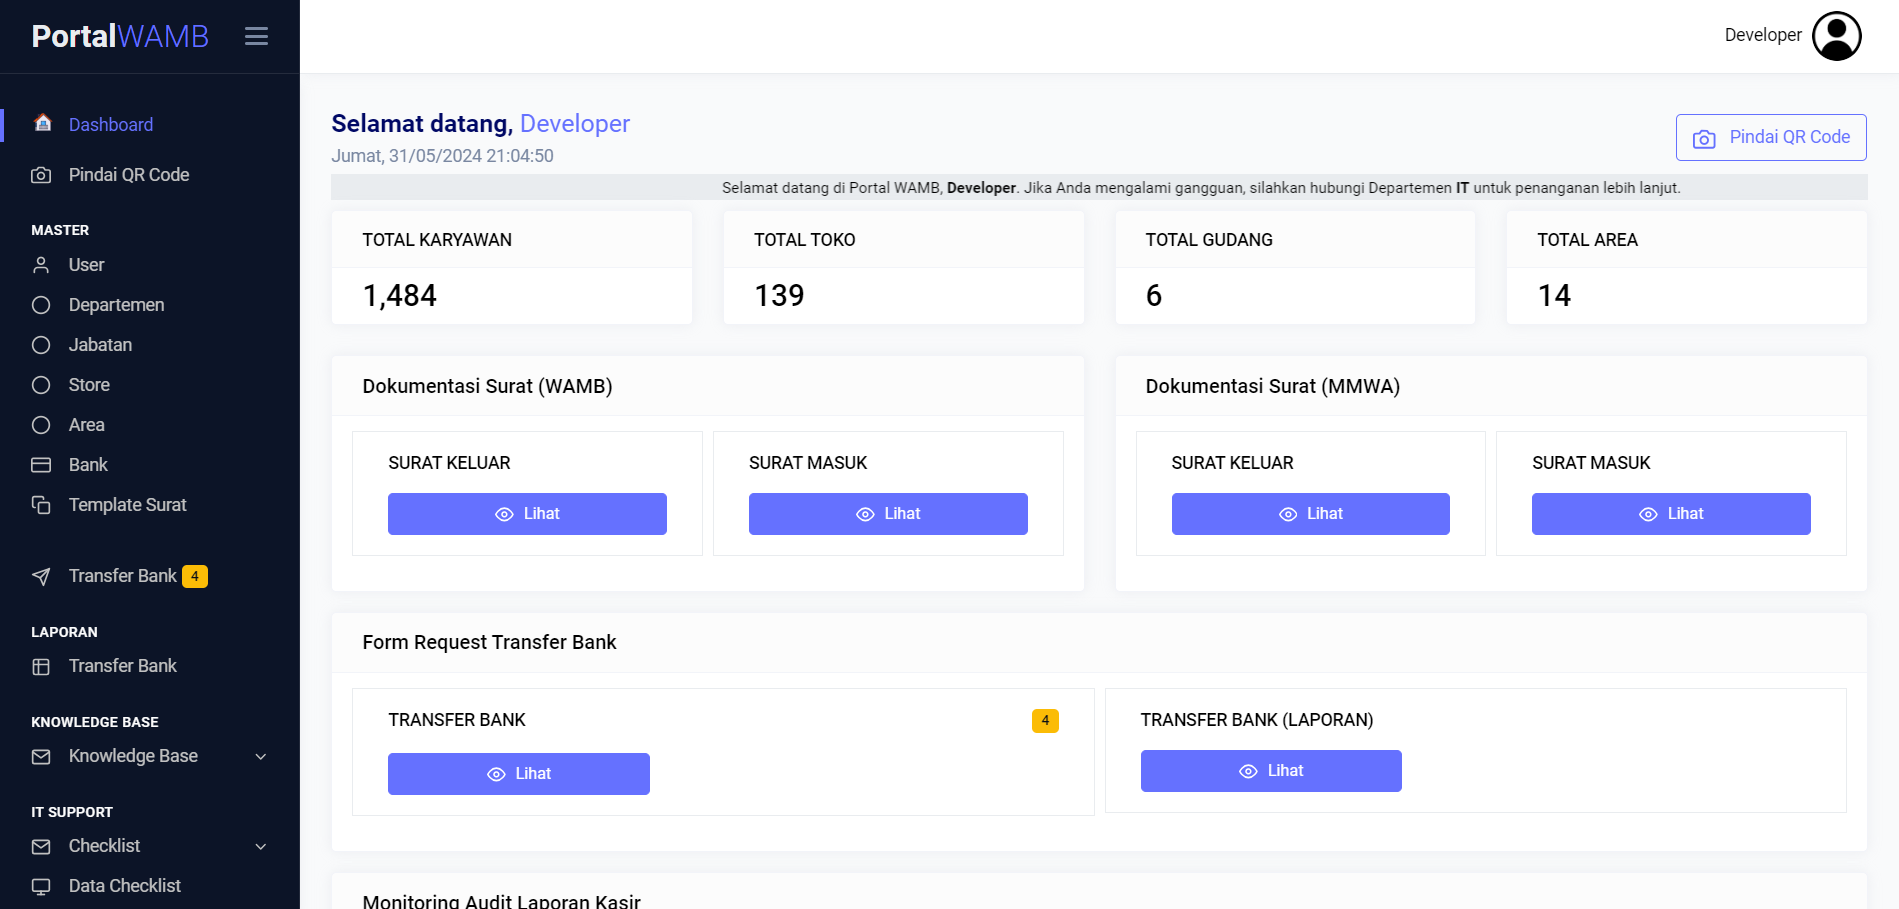Click Lihat under Transfer Bank (Laporan)
This screenshot has width=1899, height=909.
tap(1270, 771)
